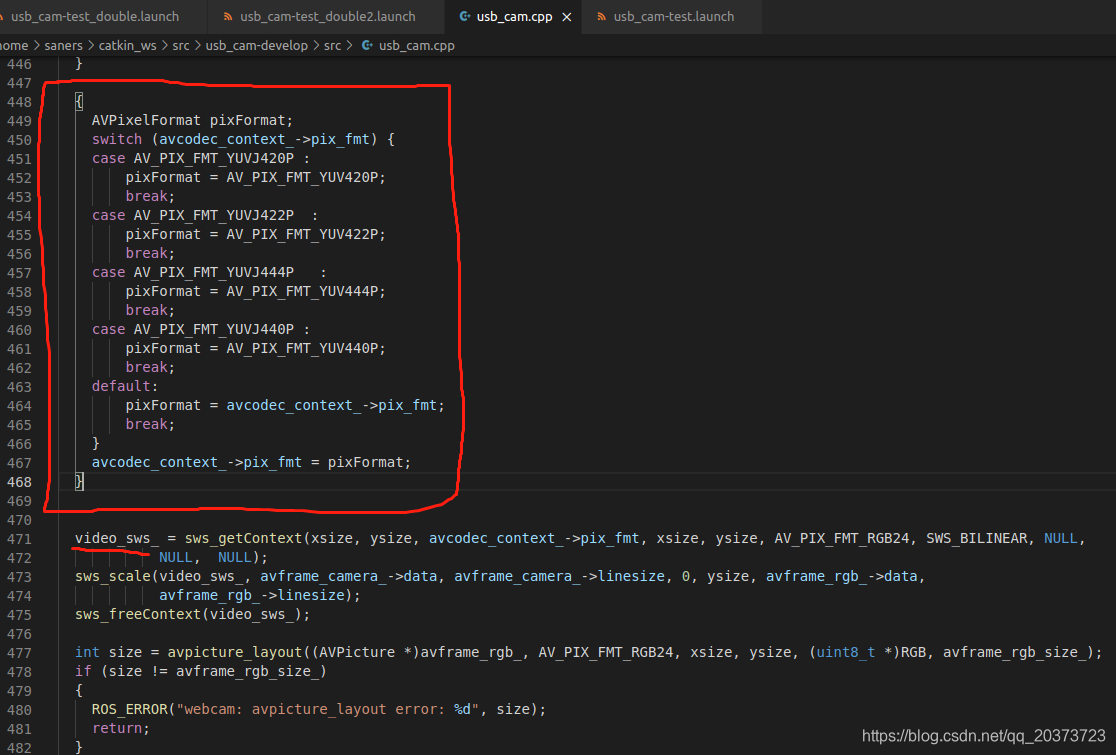Click AV_PIX_FMT_YUVJ444P in the case statement

[214, 273]
